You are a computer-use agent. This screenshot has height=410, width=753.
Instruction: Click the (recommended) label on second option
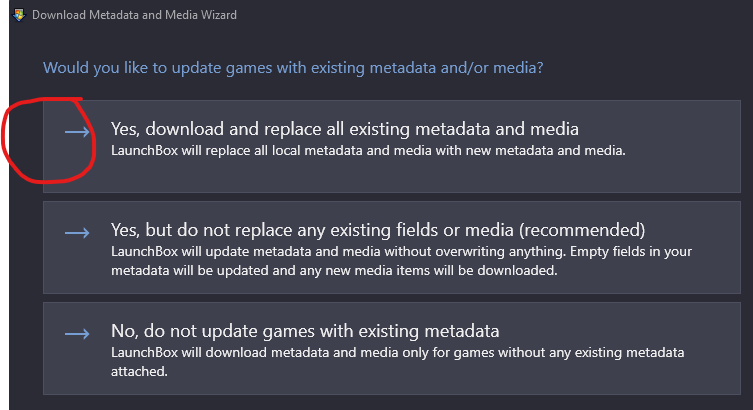(x=582, y=230)
